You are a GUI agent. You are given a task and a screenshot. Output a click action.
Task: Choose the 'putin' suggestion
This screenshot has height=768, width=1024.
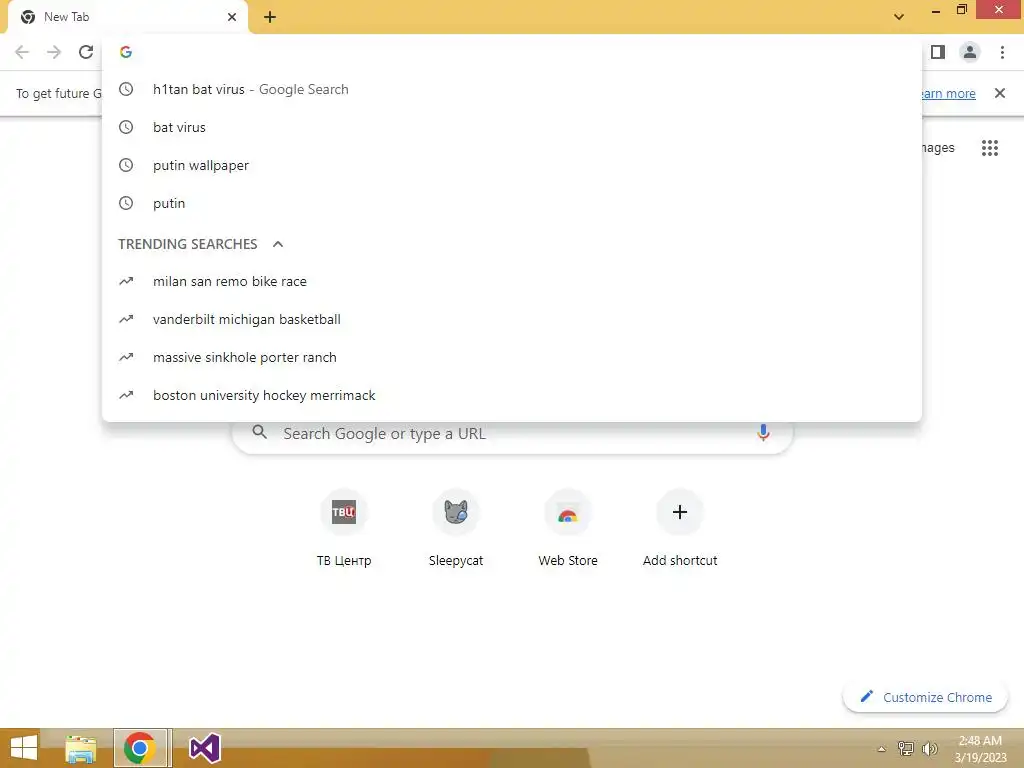[x=512, y=203]
